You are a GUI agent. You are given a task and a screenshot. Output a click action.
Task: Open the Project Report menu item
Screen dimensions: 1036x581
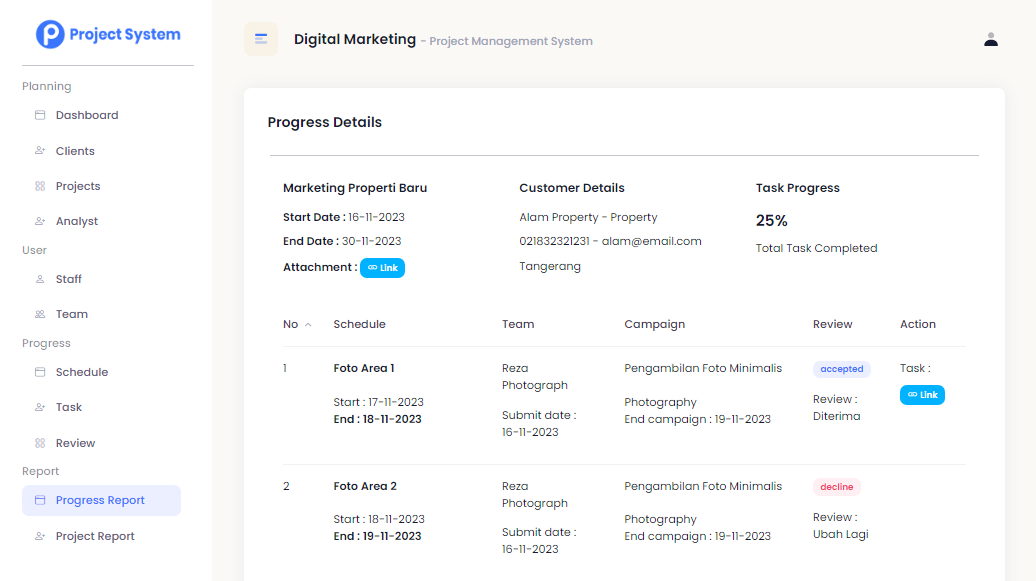95,536
